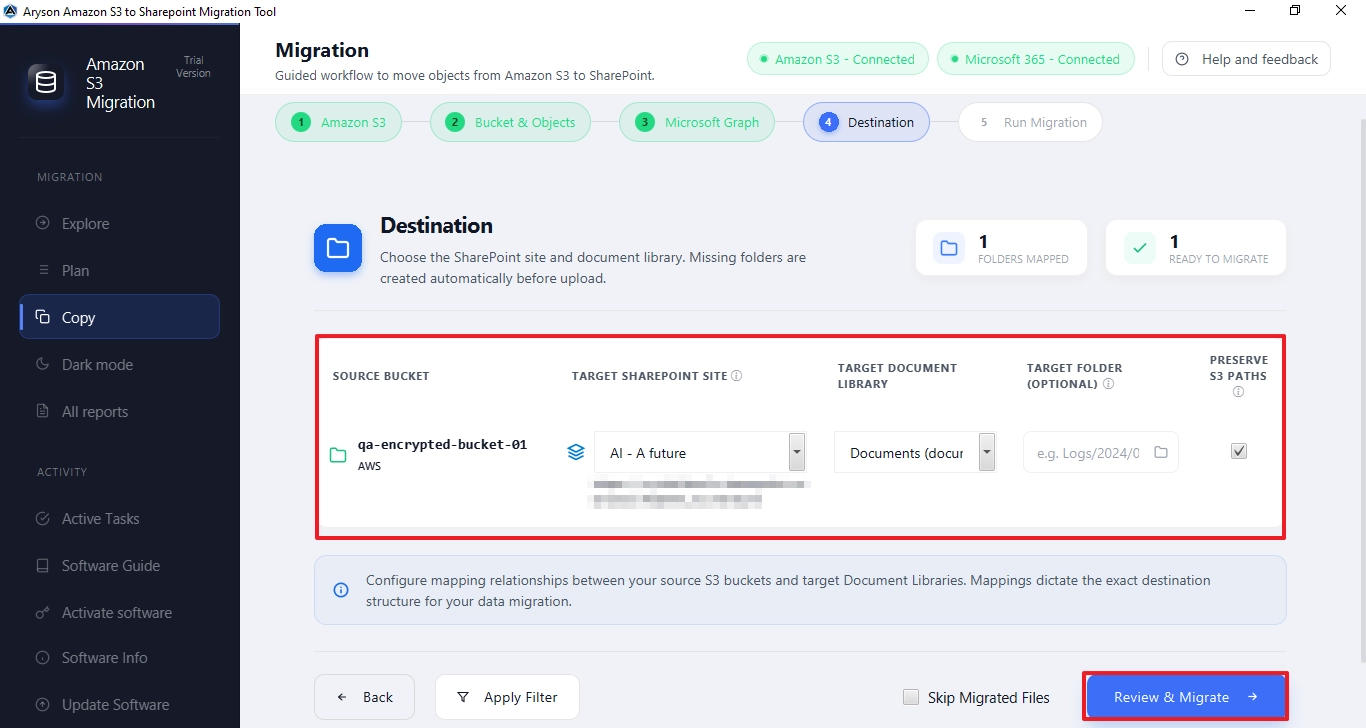Open All reports in sidebar
1366x728 pixels.
coord(119,411)
